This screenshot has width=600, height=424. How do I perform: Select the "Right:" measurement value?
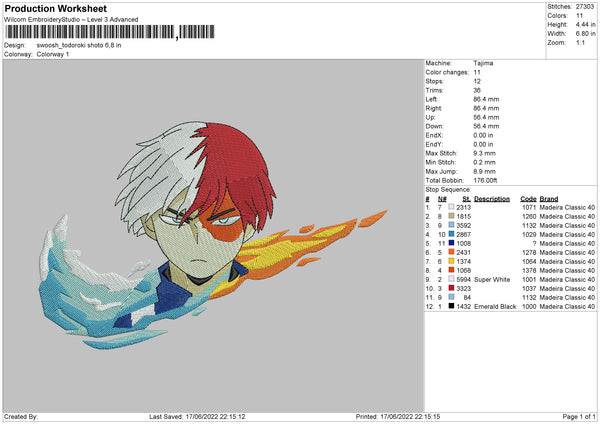point(486,108)
